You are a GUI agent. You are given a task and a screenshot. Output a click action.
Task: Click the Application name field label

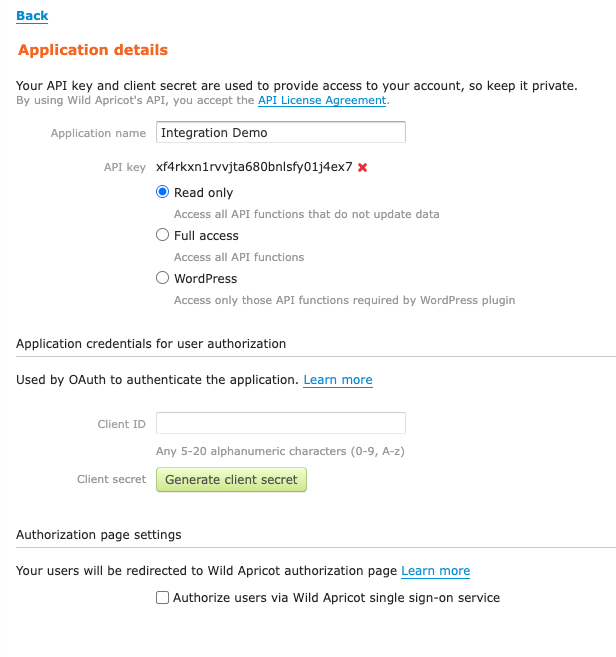98,133
